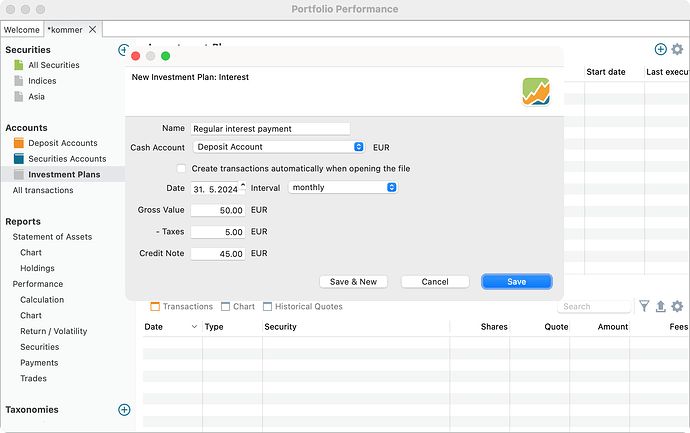This screenshot has width=690, height=433.
Task: Click the blue Securities Accounts icon
Action: (18, 159)
